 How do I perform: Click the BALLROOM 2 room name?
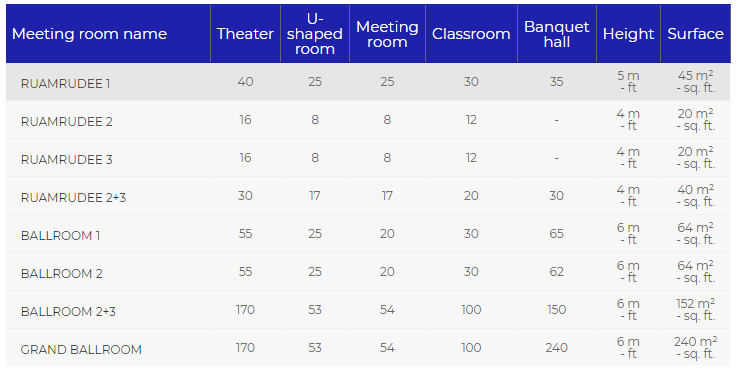[61, 274]
